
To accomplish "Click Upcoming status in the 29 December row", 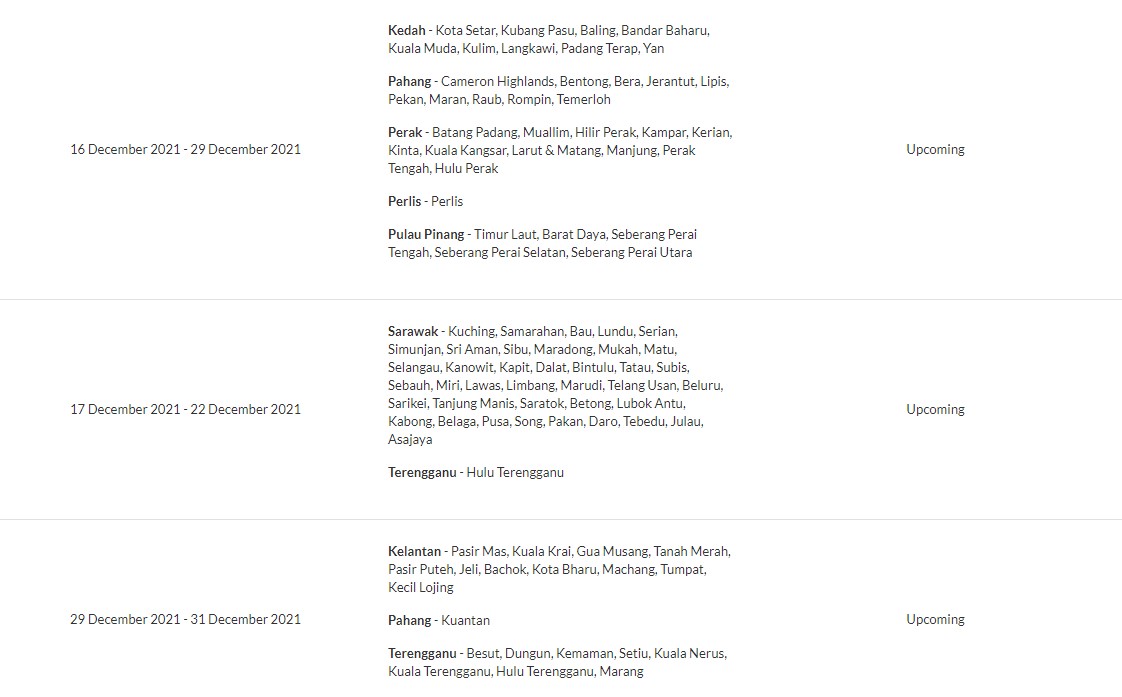I will coord(935,620).
